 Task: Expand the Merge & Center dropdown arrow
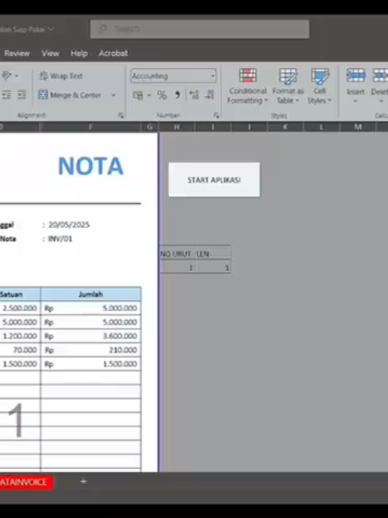coord(113,95)
